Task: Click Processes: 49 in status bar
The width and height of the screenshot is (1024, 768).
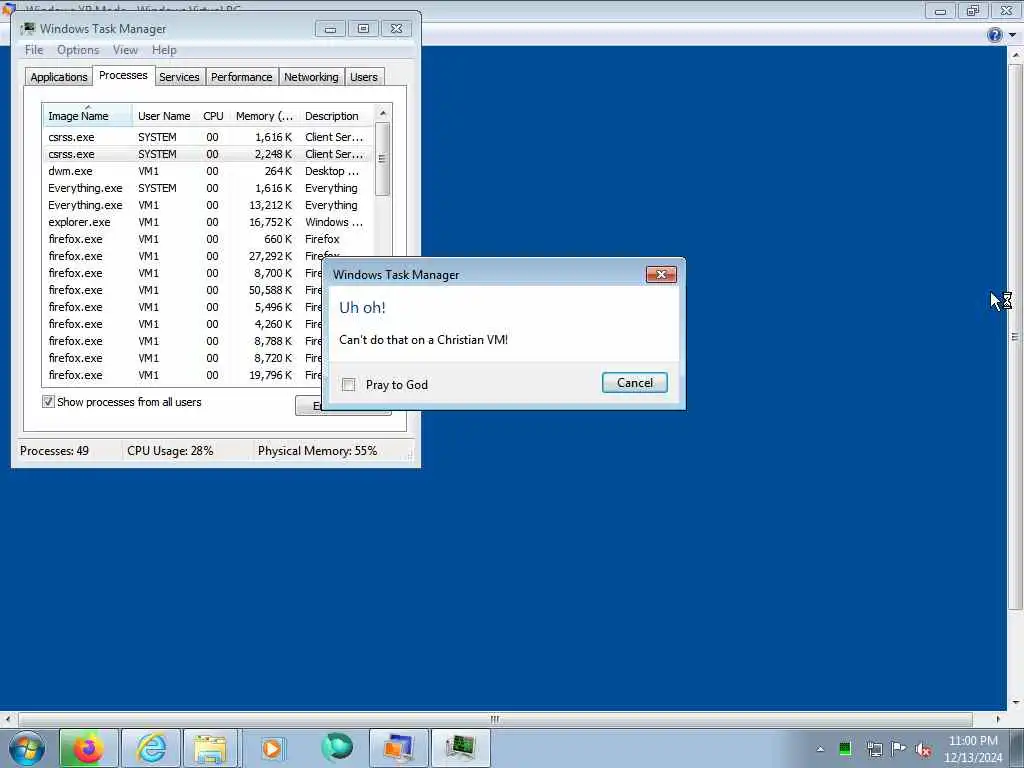Action: [x=54, y=451]
